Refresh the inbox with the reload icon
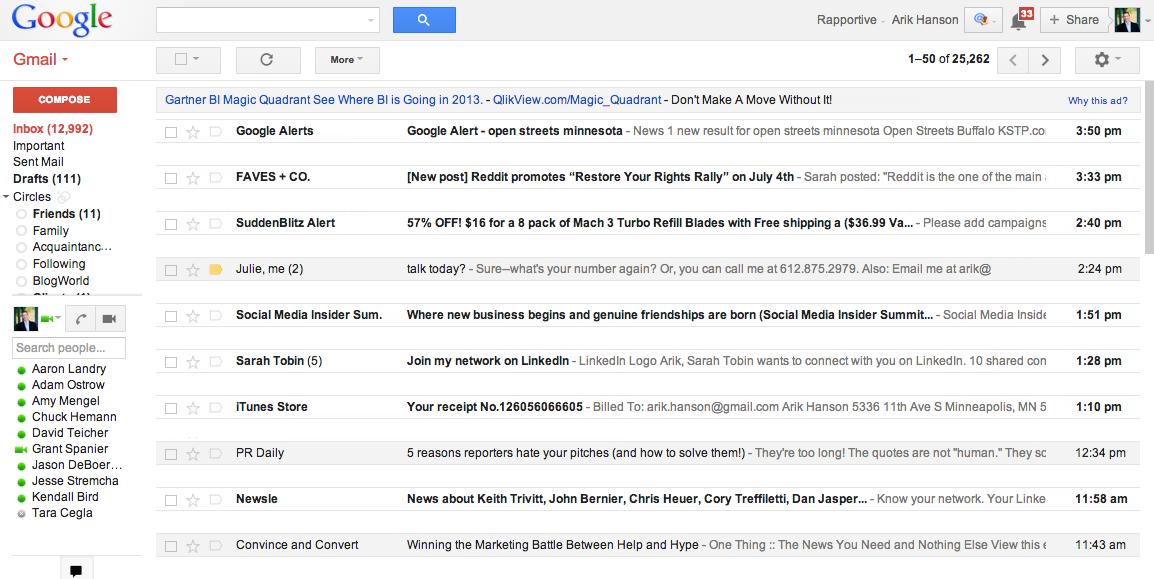The height and width of the screenshot is (579, 1154). pos(267,60)
